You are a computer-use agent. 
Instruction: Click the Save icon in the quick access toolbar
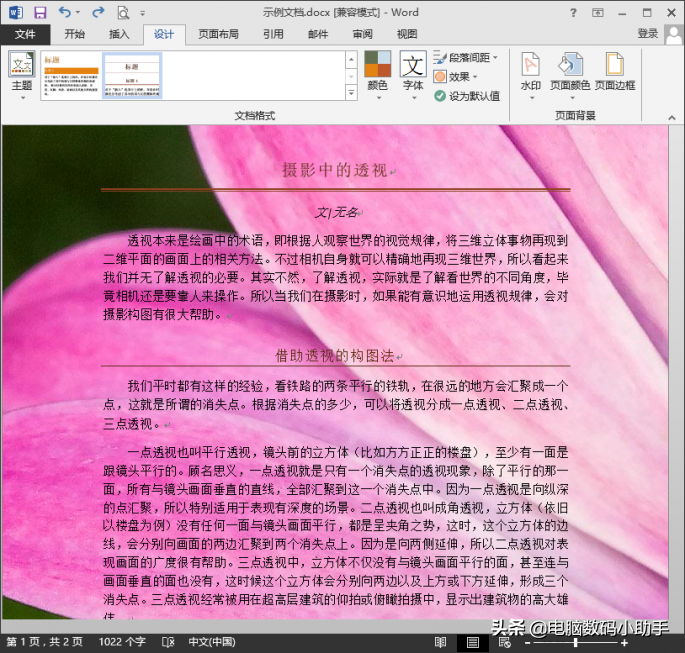[x=40, y=13]
